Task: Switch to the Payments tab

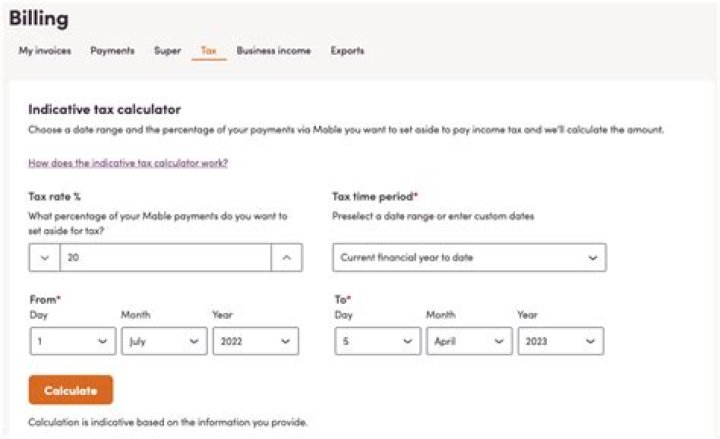Action: point(112,50)
